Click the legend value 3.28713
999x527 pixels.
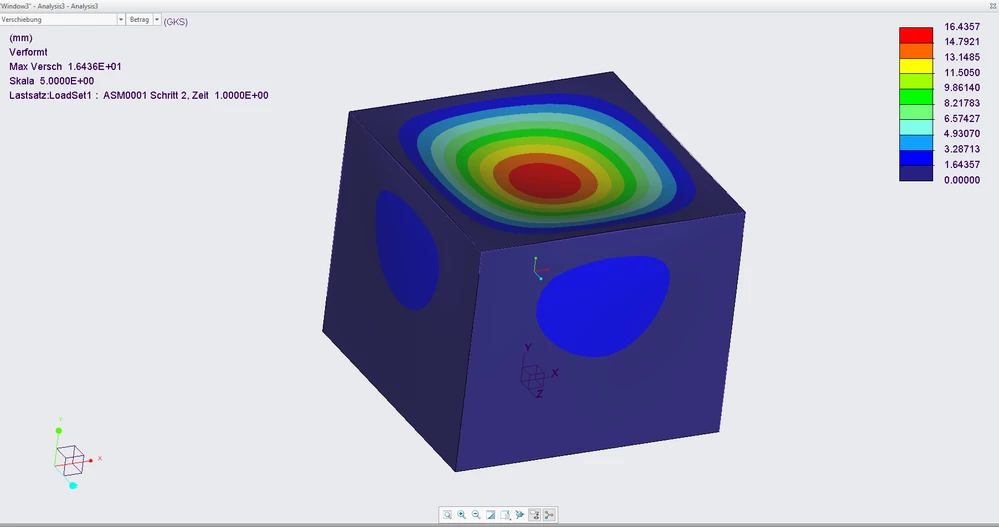pos(962,149)
